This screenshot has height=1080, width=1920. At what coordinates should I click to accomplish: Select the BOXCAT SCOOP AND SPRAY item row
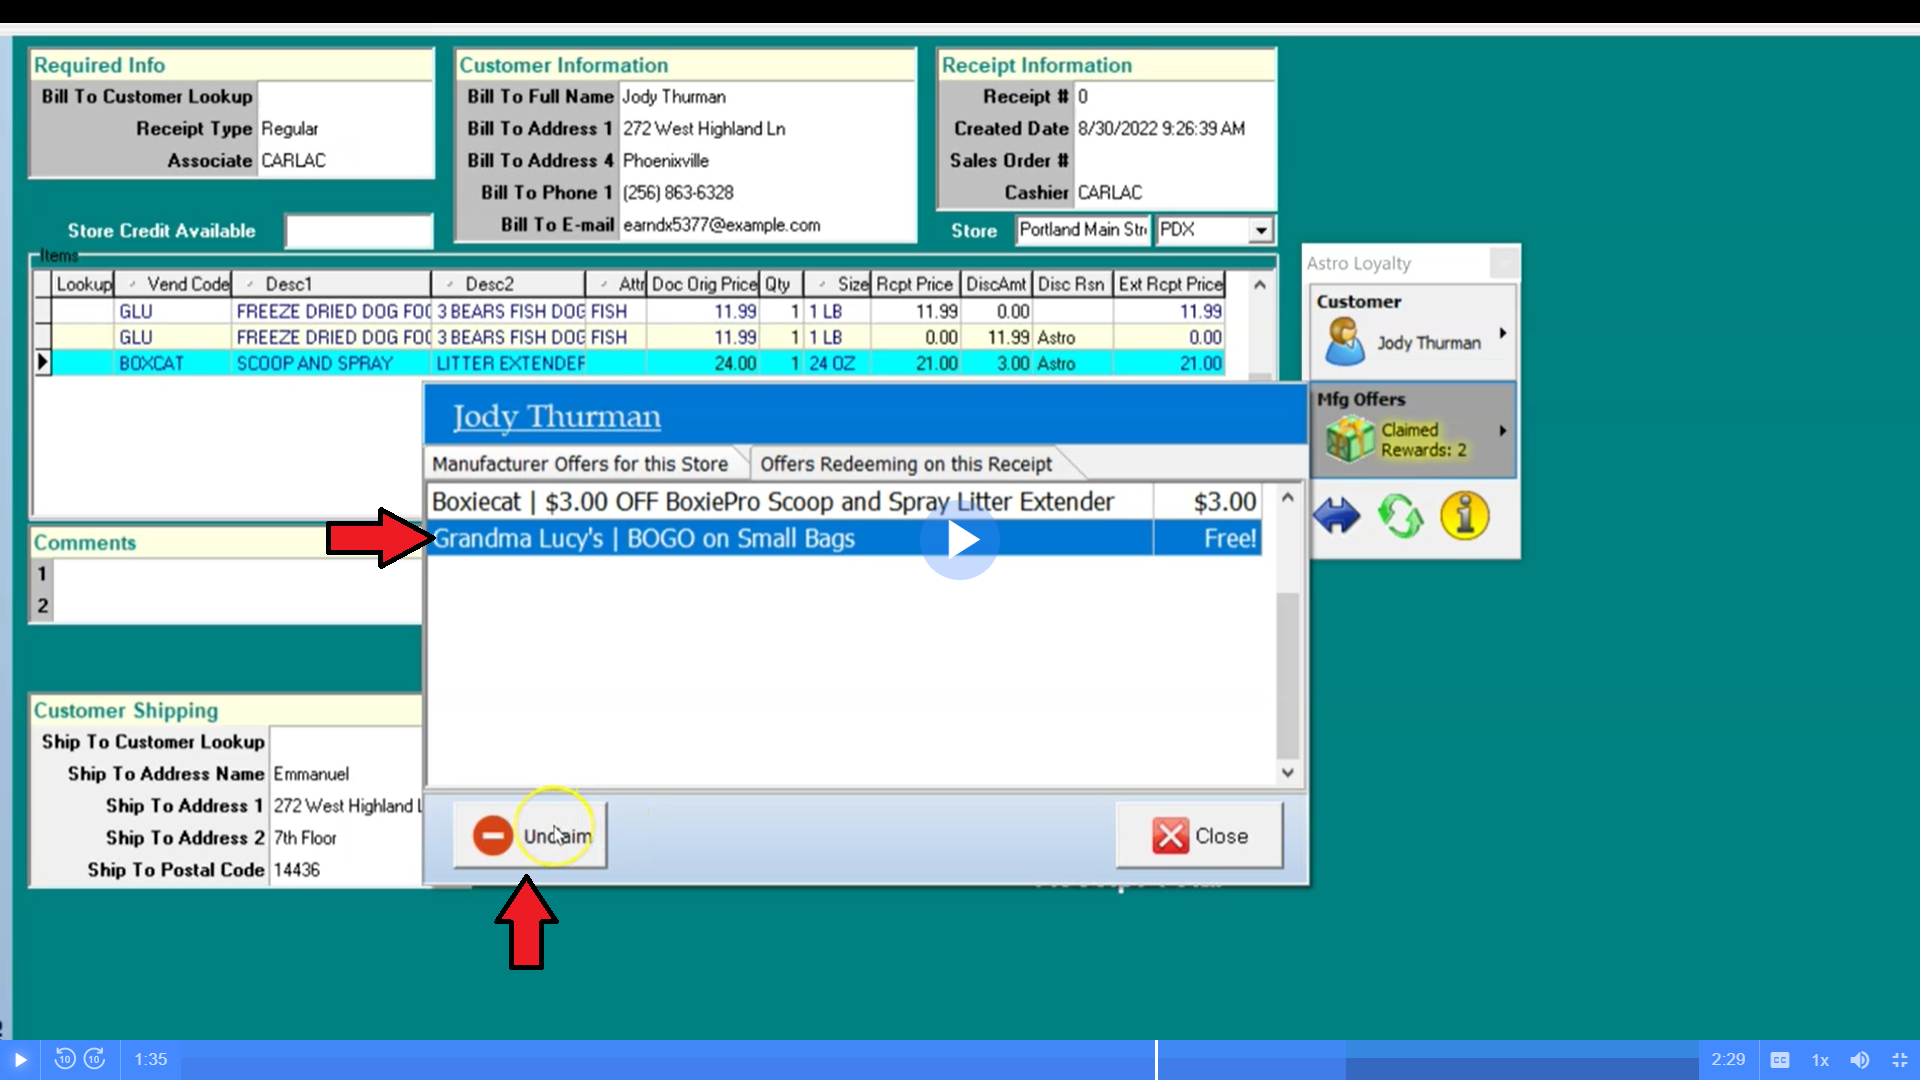pyautogui.click(x=638, y=363)
